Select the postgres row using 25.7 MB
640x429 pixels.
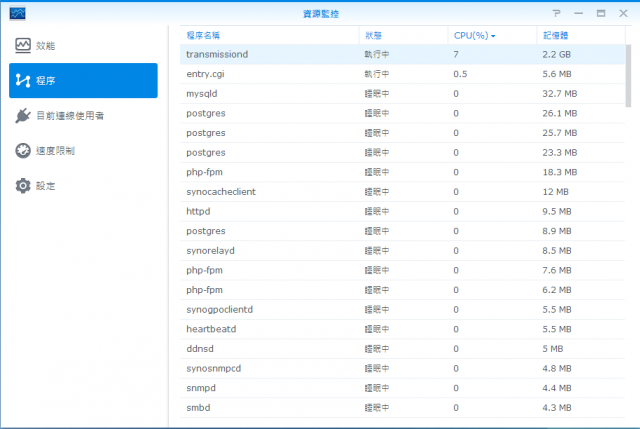click(x=402, y=133)
